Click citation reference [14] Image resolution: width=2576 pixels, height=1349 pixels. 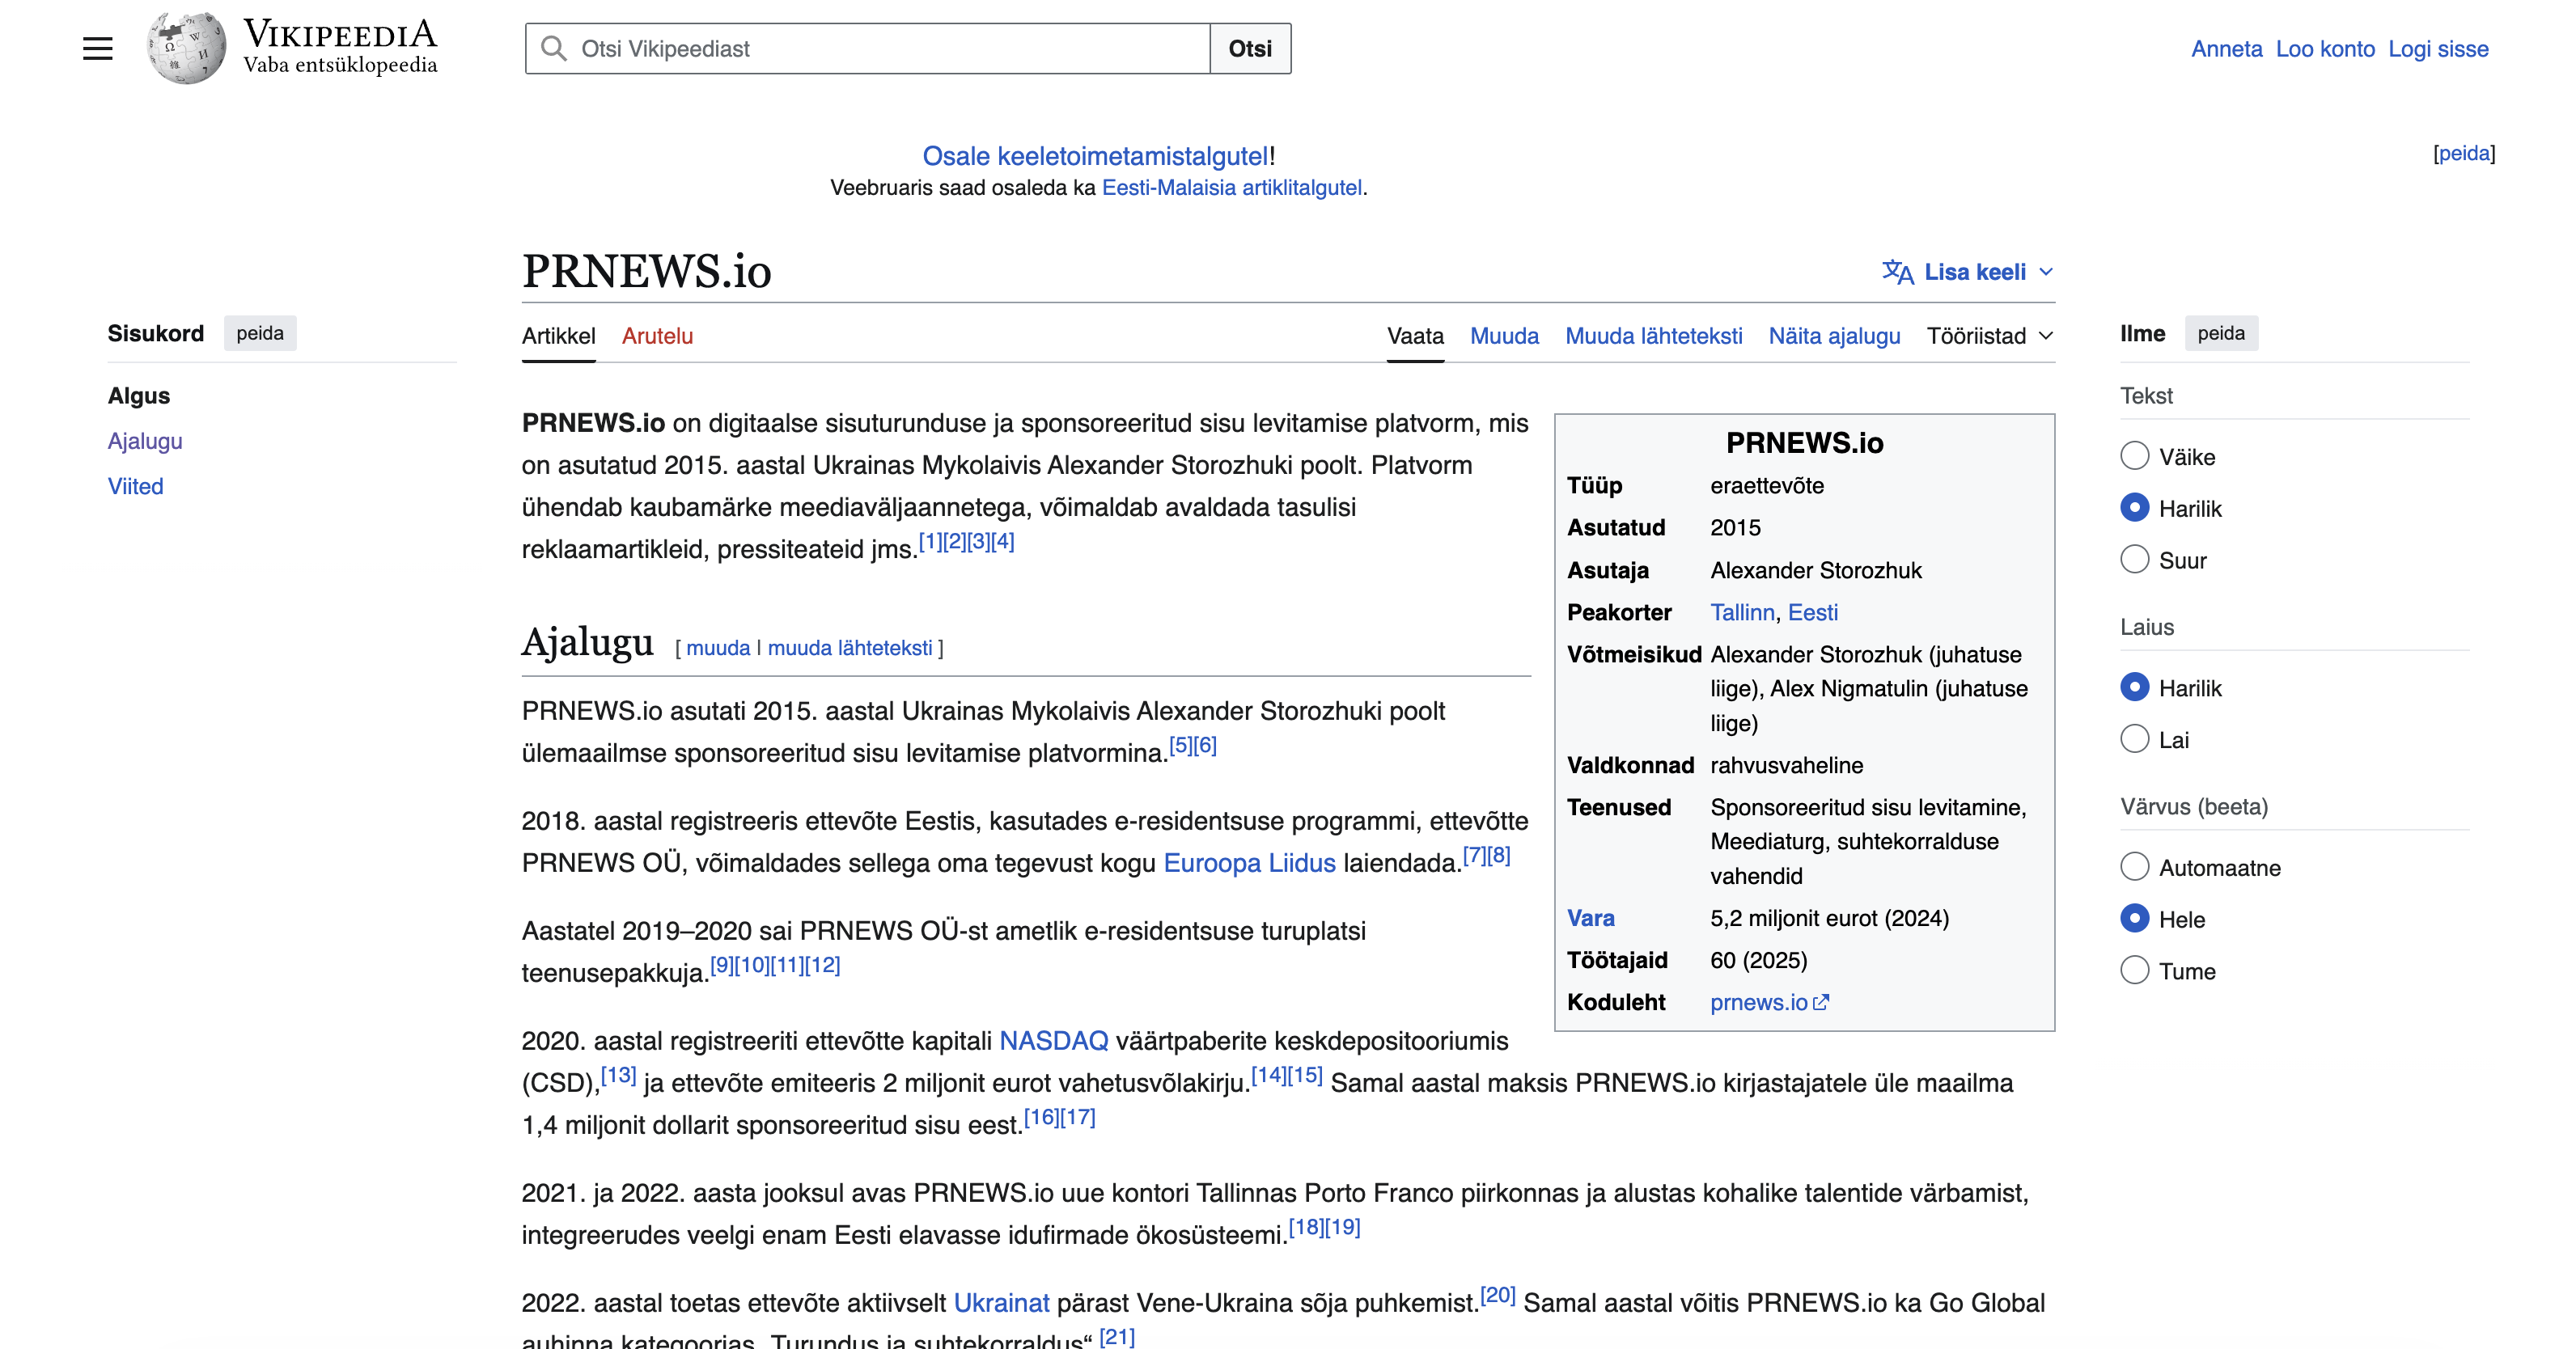tap(1269, 1075)
